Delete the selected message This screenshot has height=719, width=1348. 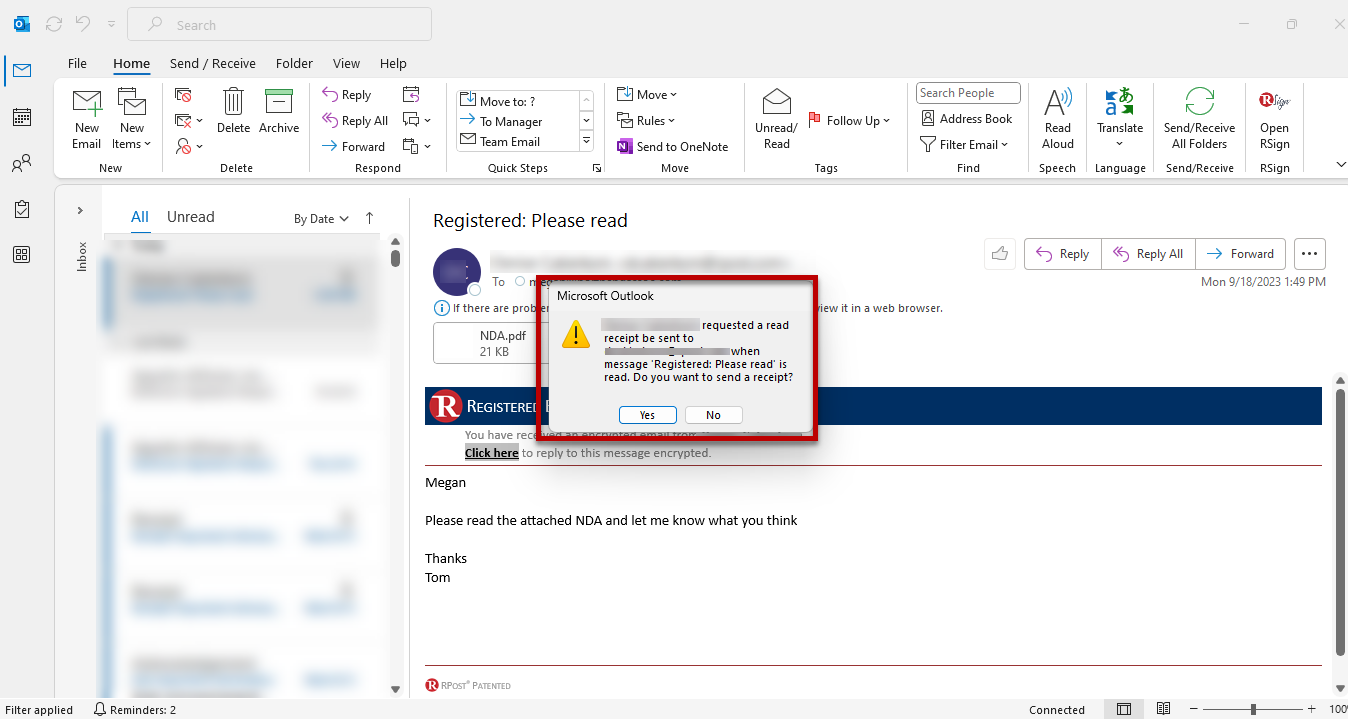[233, 111]
